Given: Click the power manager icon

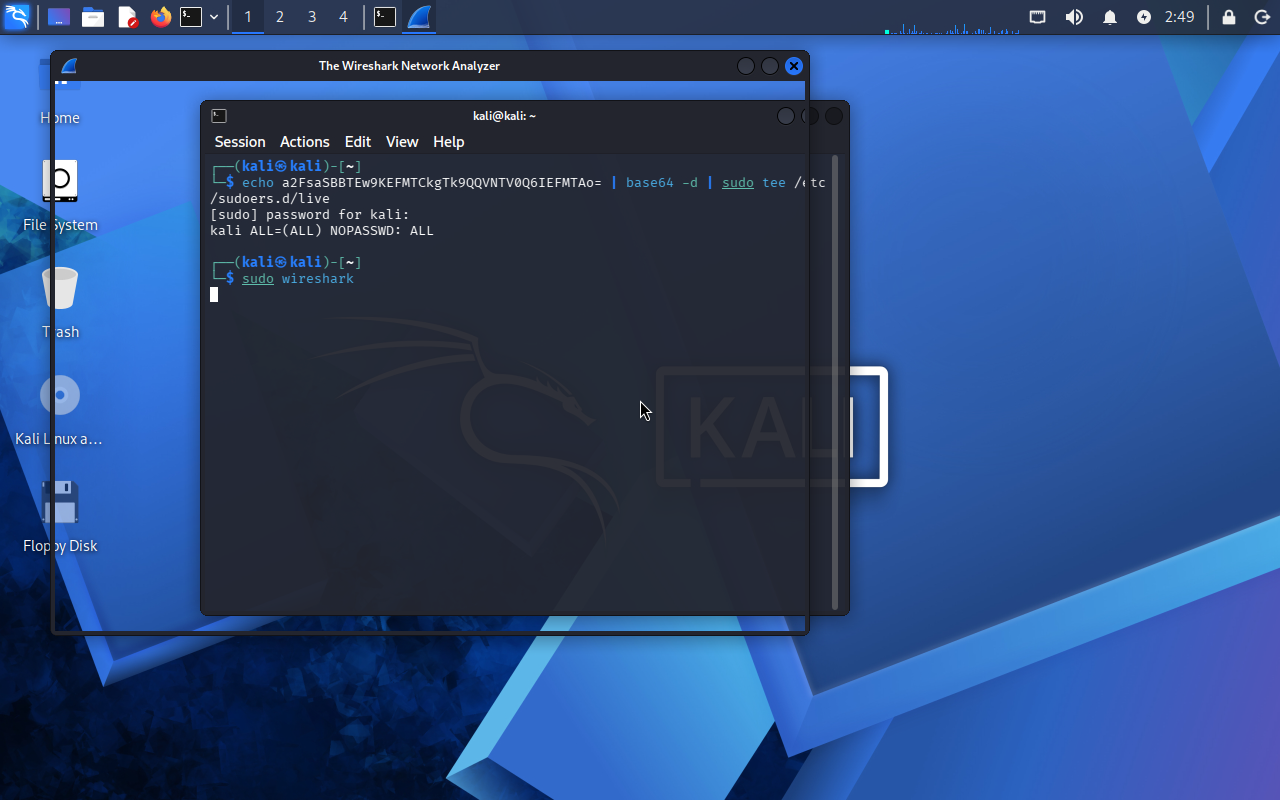Looking at the screenshot, I should click(1144, 17).
